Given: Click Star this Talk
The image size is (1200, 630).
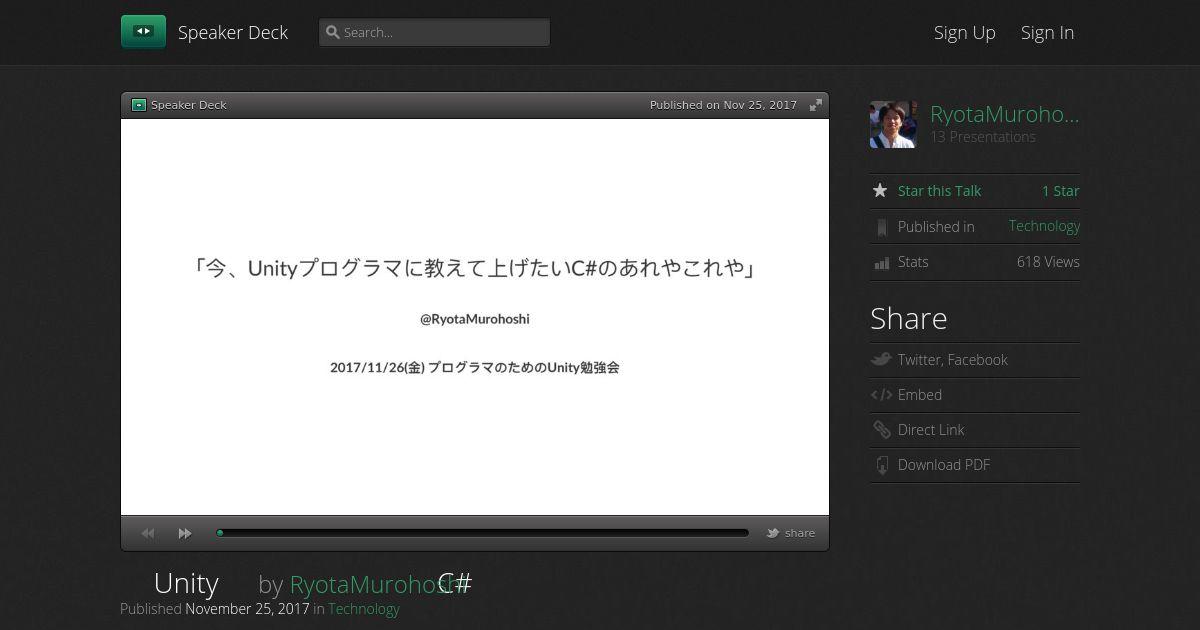Looking at the screenshot, I should (x=939, y=191).
